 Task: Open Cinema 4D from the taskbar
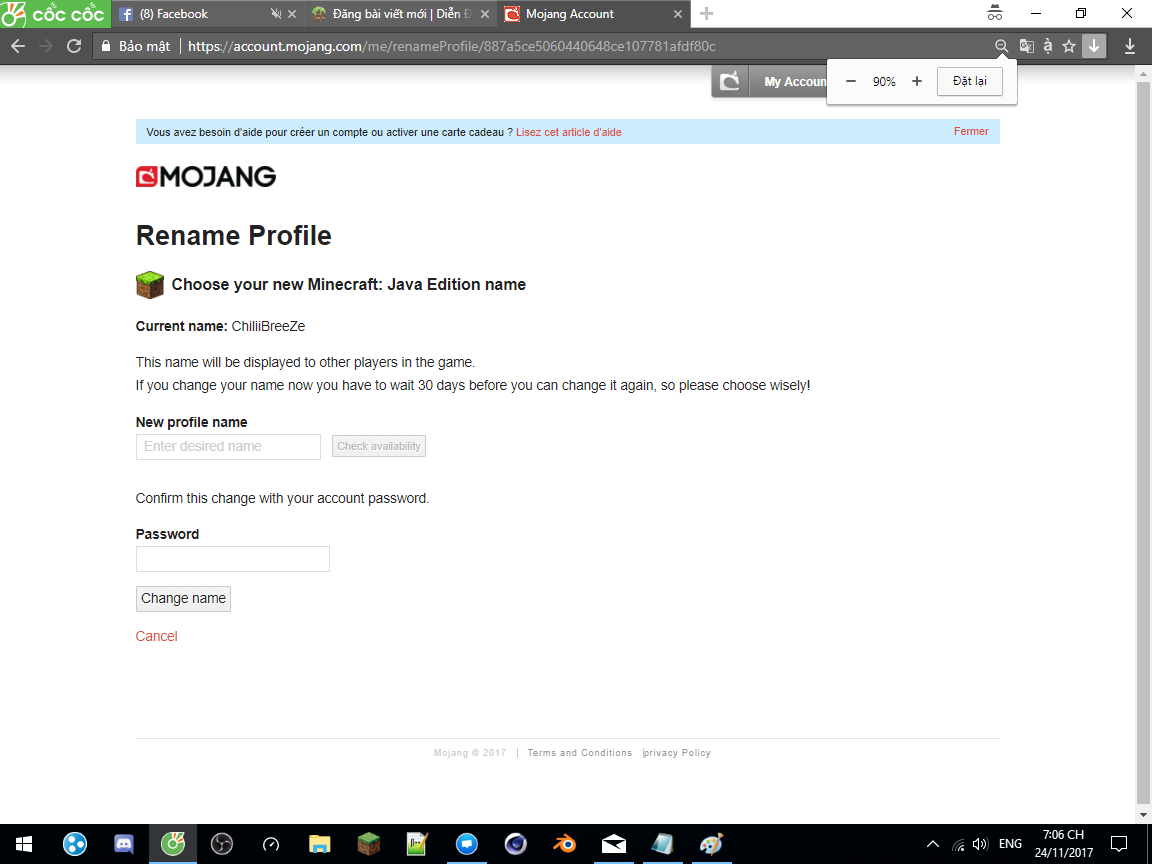516,844
